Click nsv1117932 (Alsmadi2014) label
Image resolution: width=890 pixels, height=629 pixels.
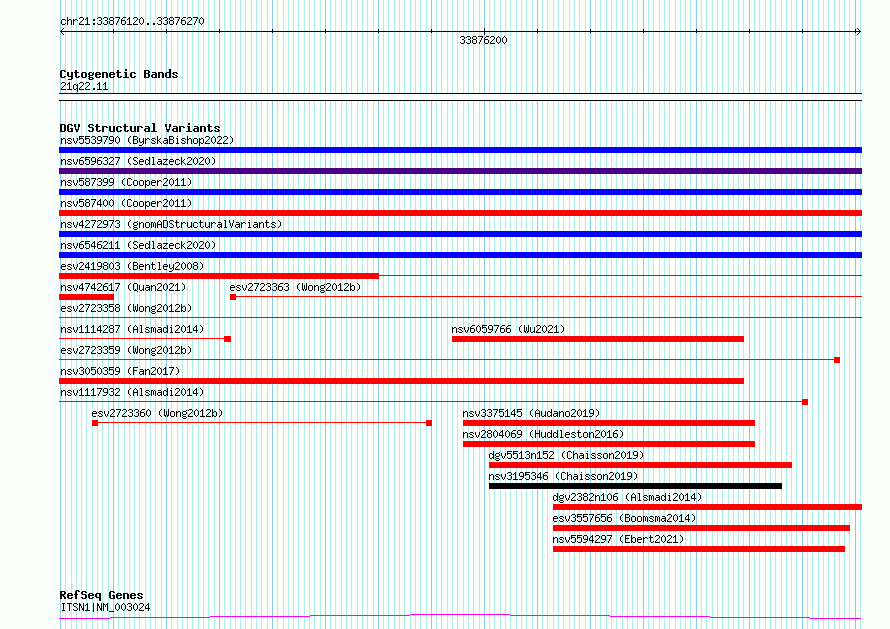click(x=132, y=392)
